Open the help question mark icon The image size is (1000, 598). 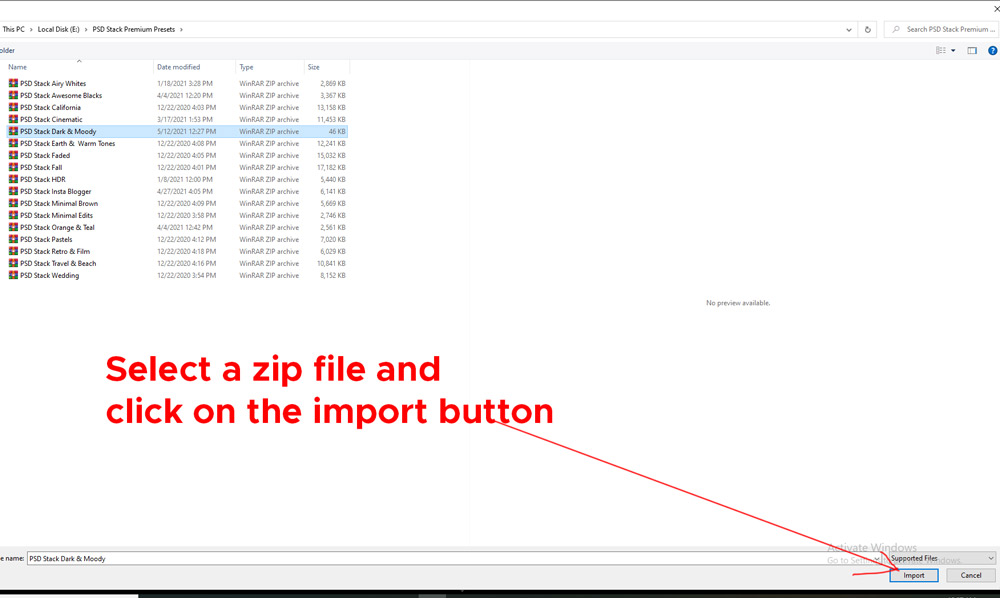992,50
